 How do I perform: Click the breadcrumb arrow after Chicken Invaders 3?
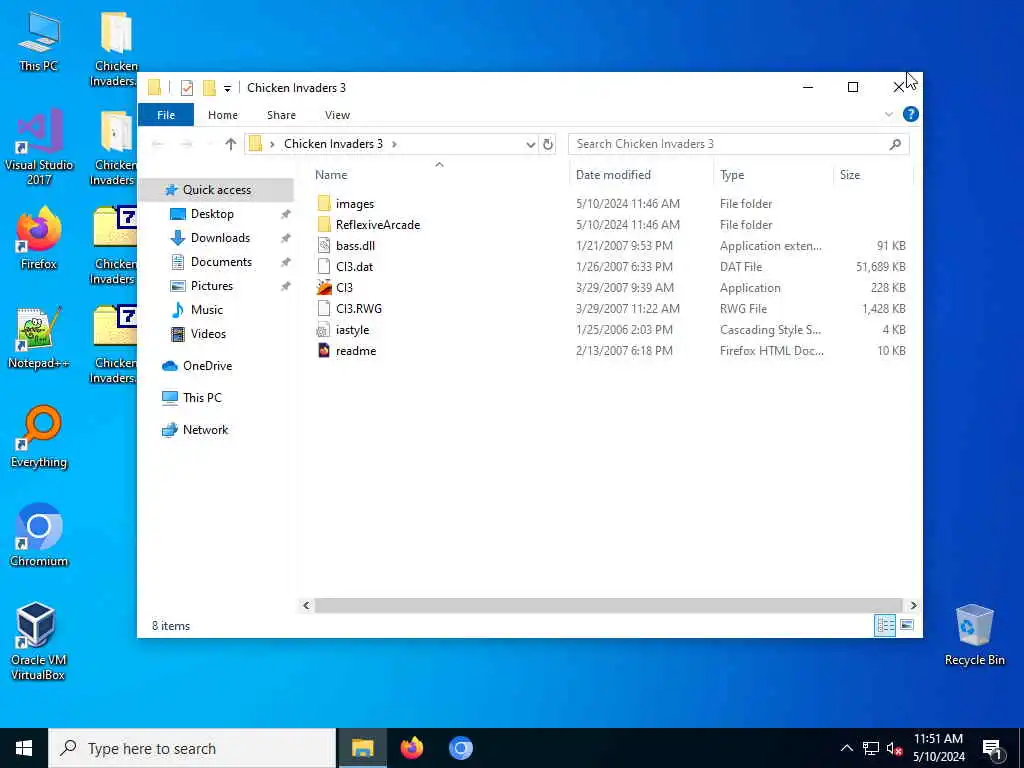point(394,144)
